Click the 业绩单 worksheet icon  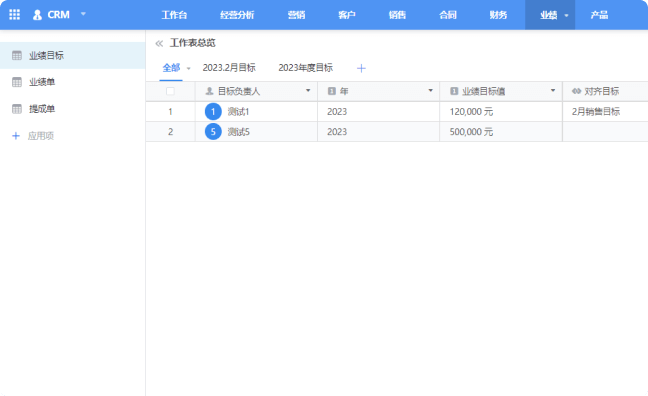17,82
